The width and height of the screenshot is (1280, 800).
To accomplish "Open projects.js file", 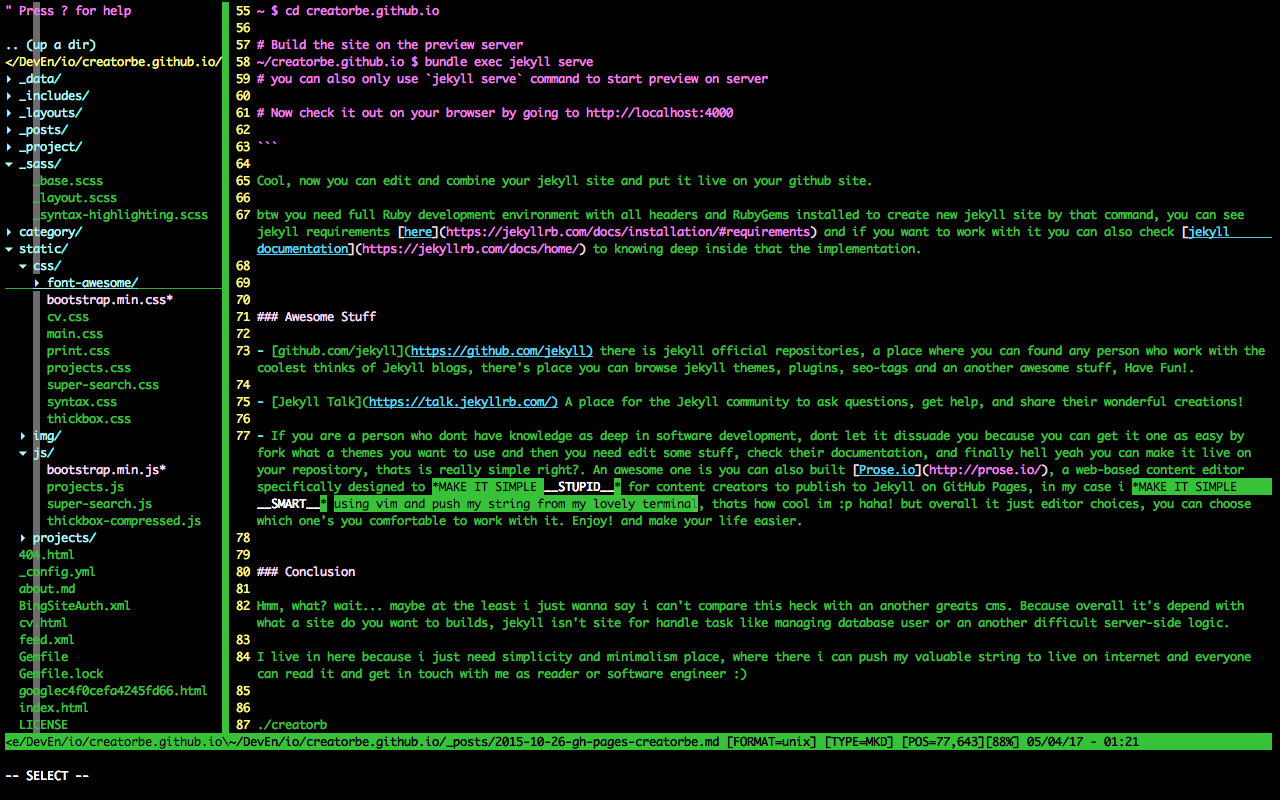I will 85,487.
